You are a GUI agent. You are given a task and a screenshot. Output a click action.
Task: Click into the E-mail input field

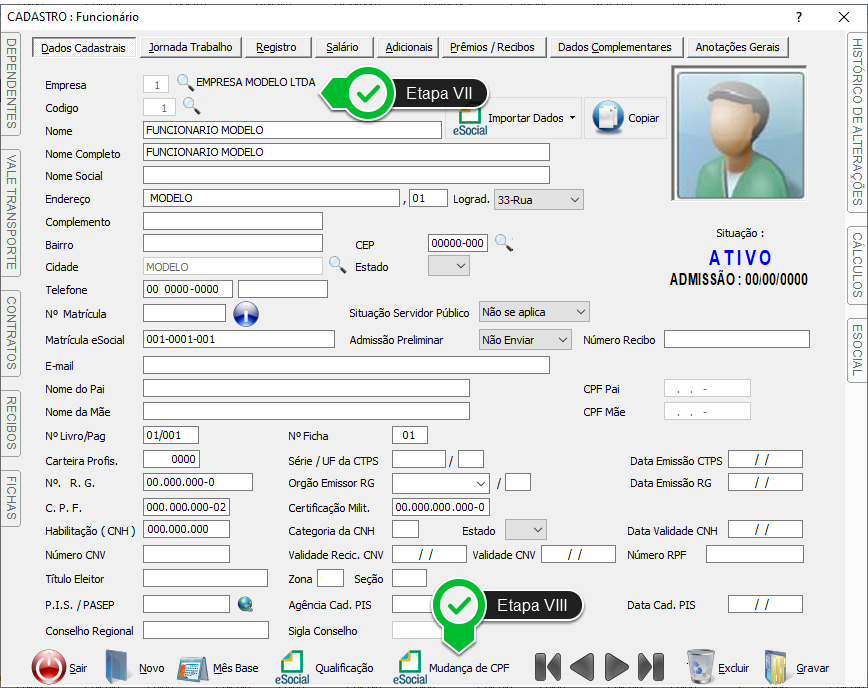tap(346, 366)
